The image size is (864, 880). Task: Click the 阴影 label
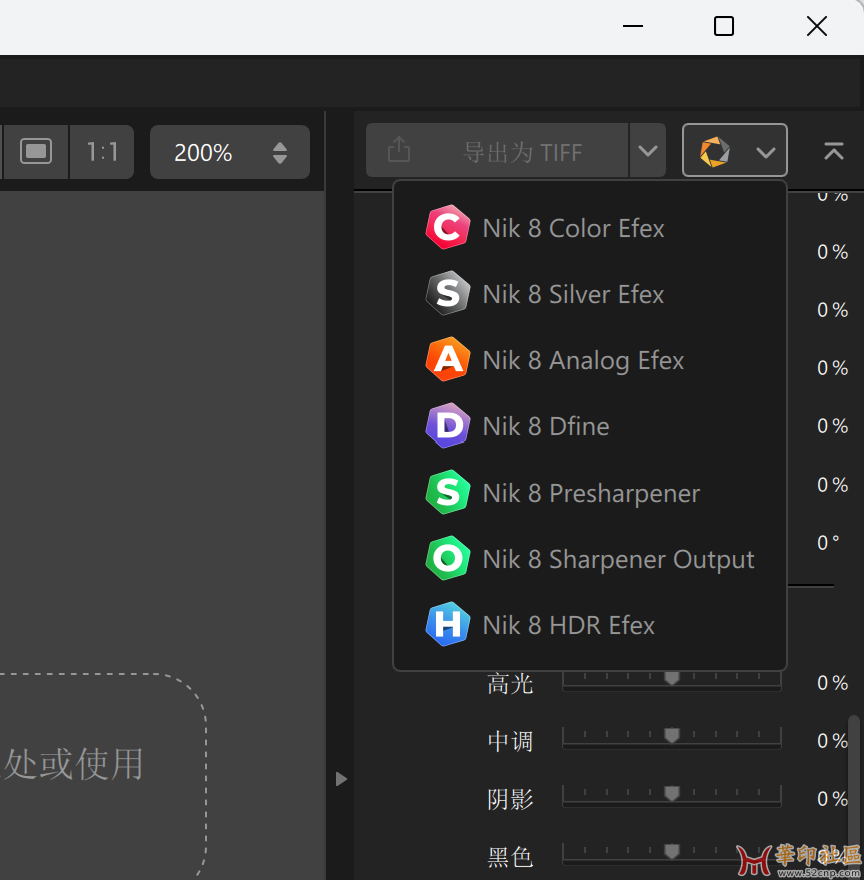(x=510, y=799)
